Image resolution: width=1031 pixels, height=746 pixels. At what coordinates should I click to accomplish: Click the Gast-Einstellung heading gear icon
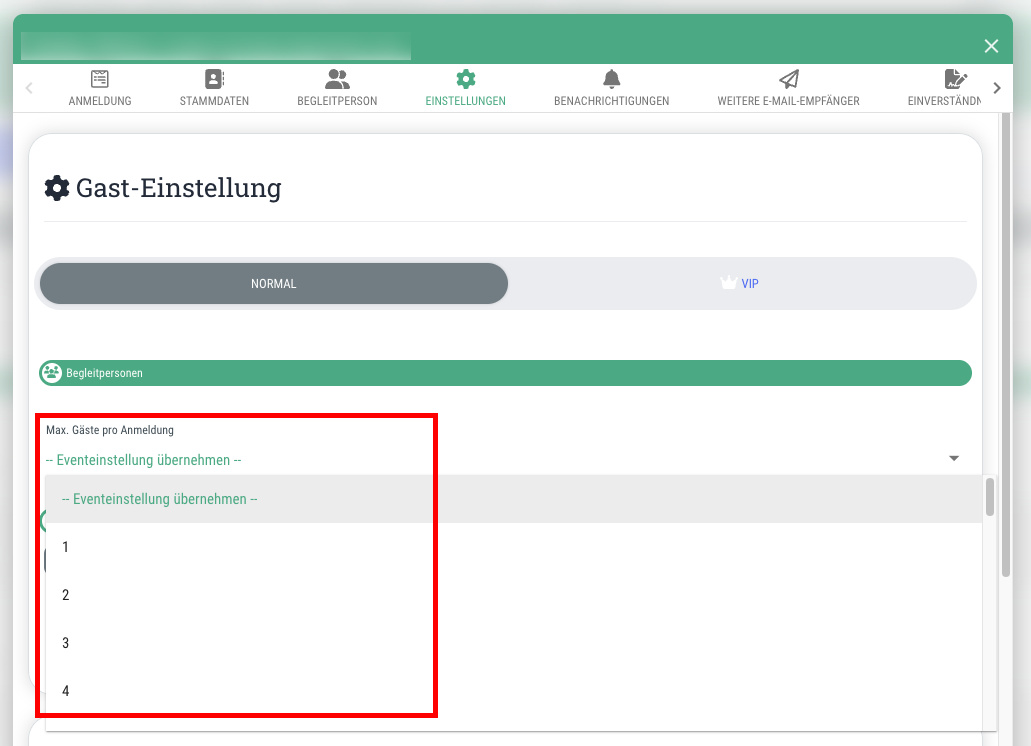coord(57,188)
